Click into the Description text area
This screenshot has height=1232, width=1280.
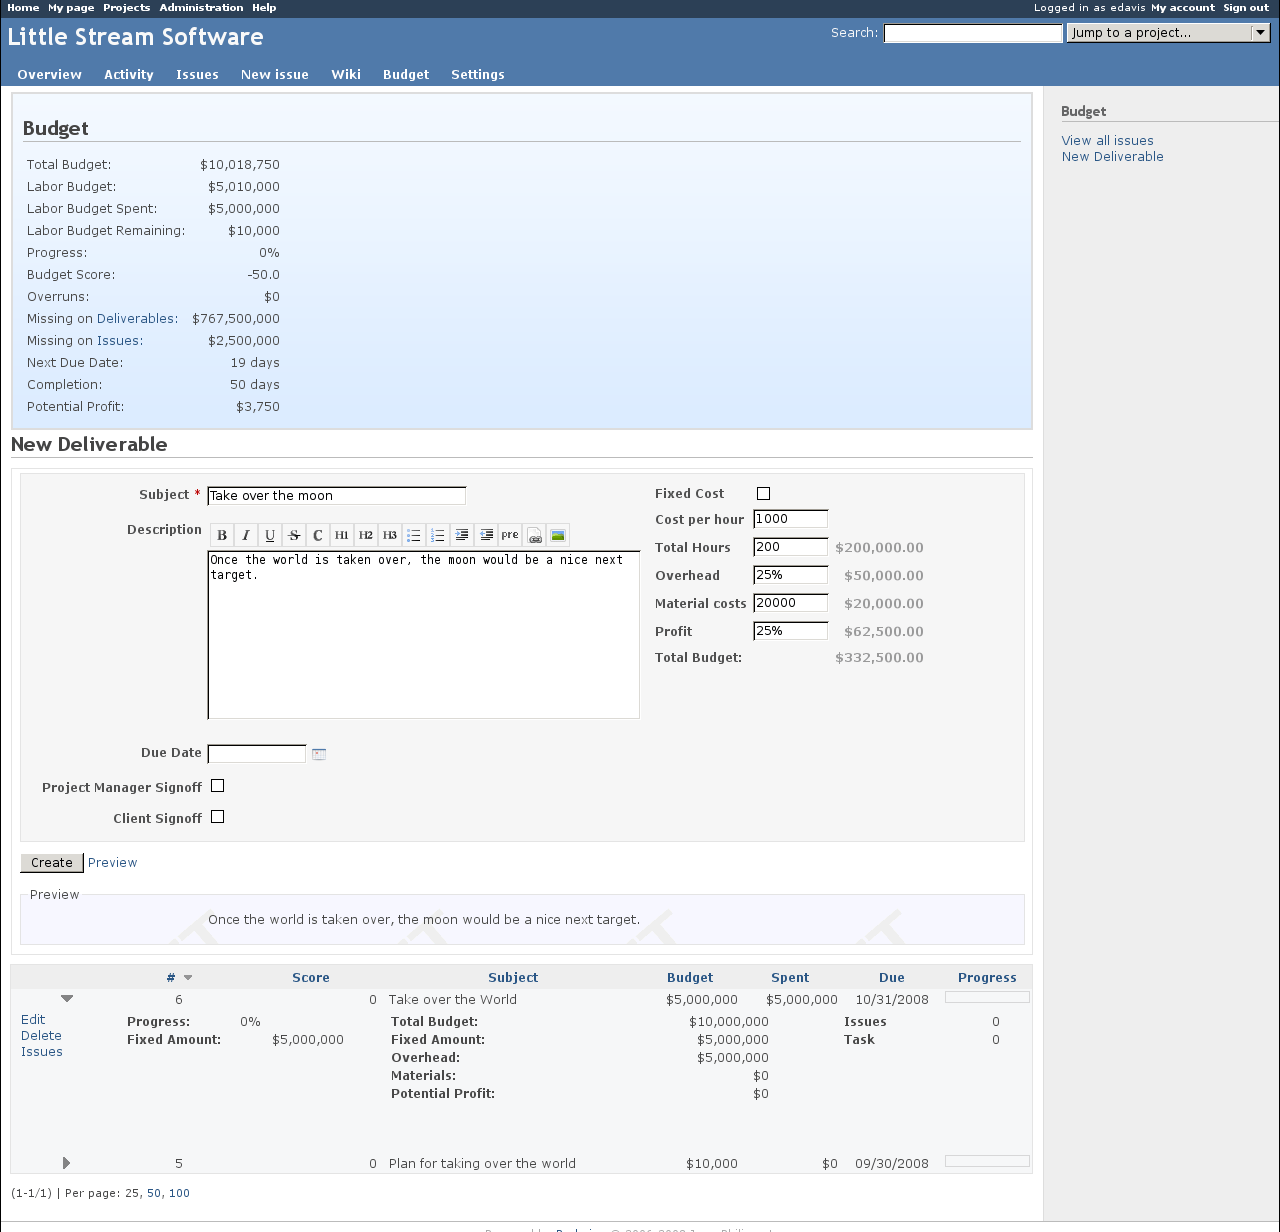coord(424,635)
